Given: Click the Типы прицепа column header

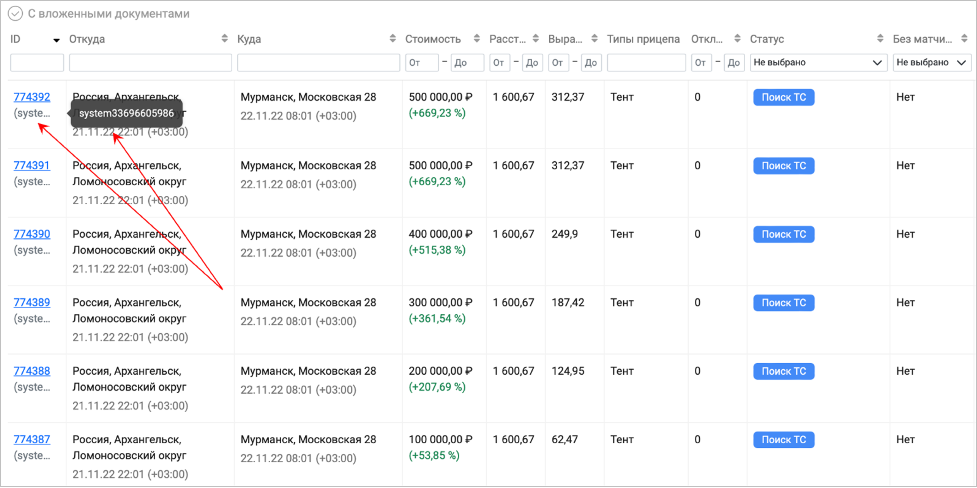Looking at the screenshot, I should (x=643, y=39).
